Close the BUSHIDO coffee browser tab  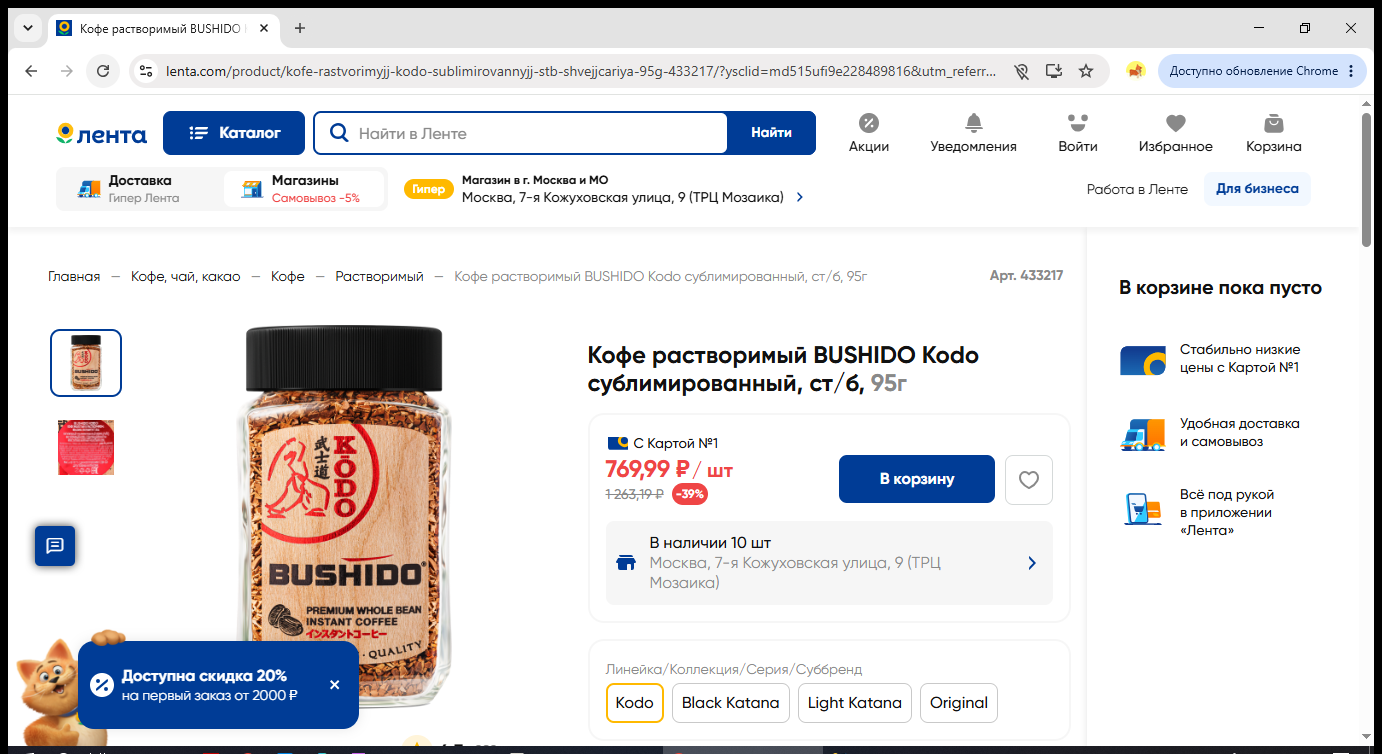(x=264, y=28)
